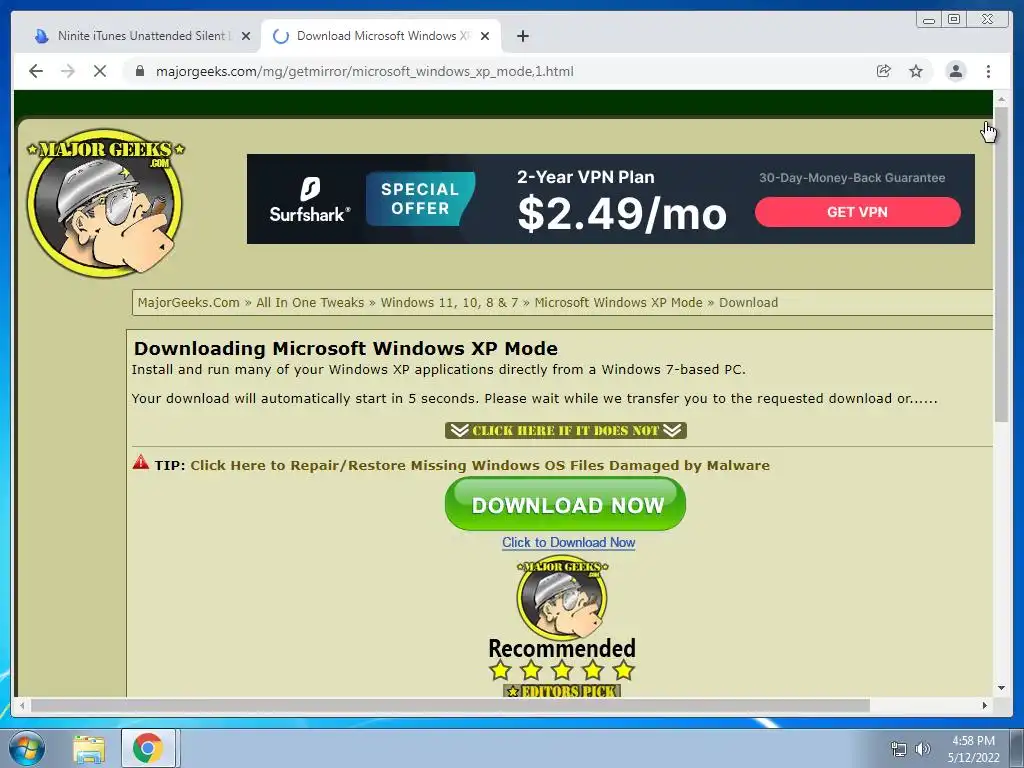Screen dimensions: 1024x768
Task: Close the Ninite iTunes tab
Action: point(246,36)
